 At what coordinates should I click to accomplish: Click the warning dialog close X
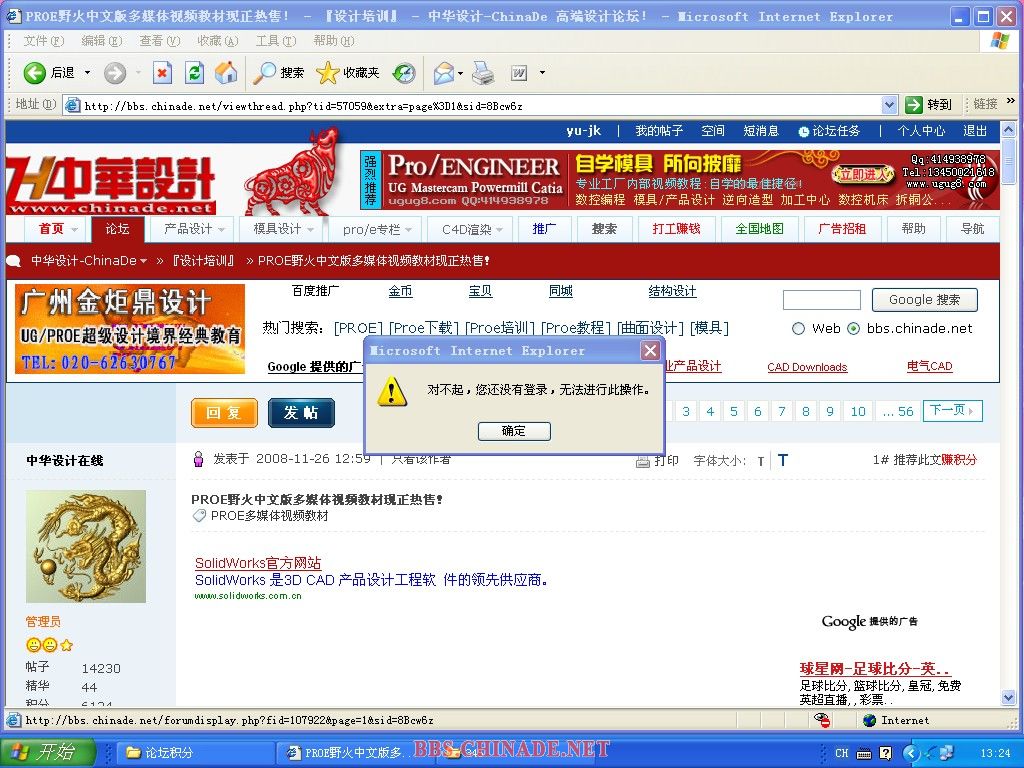(650, 351)
